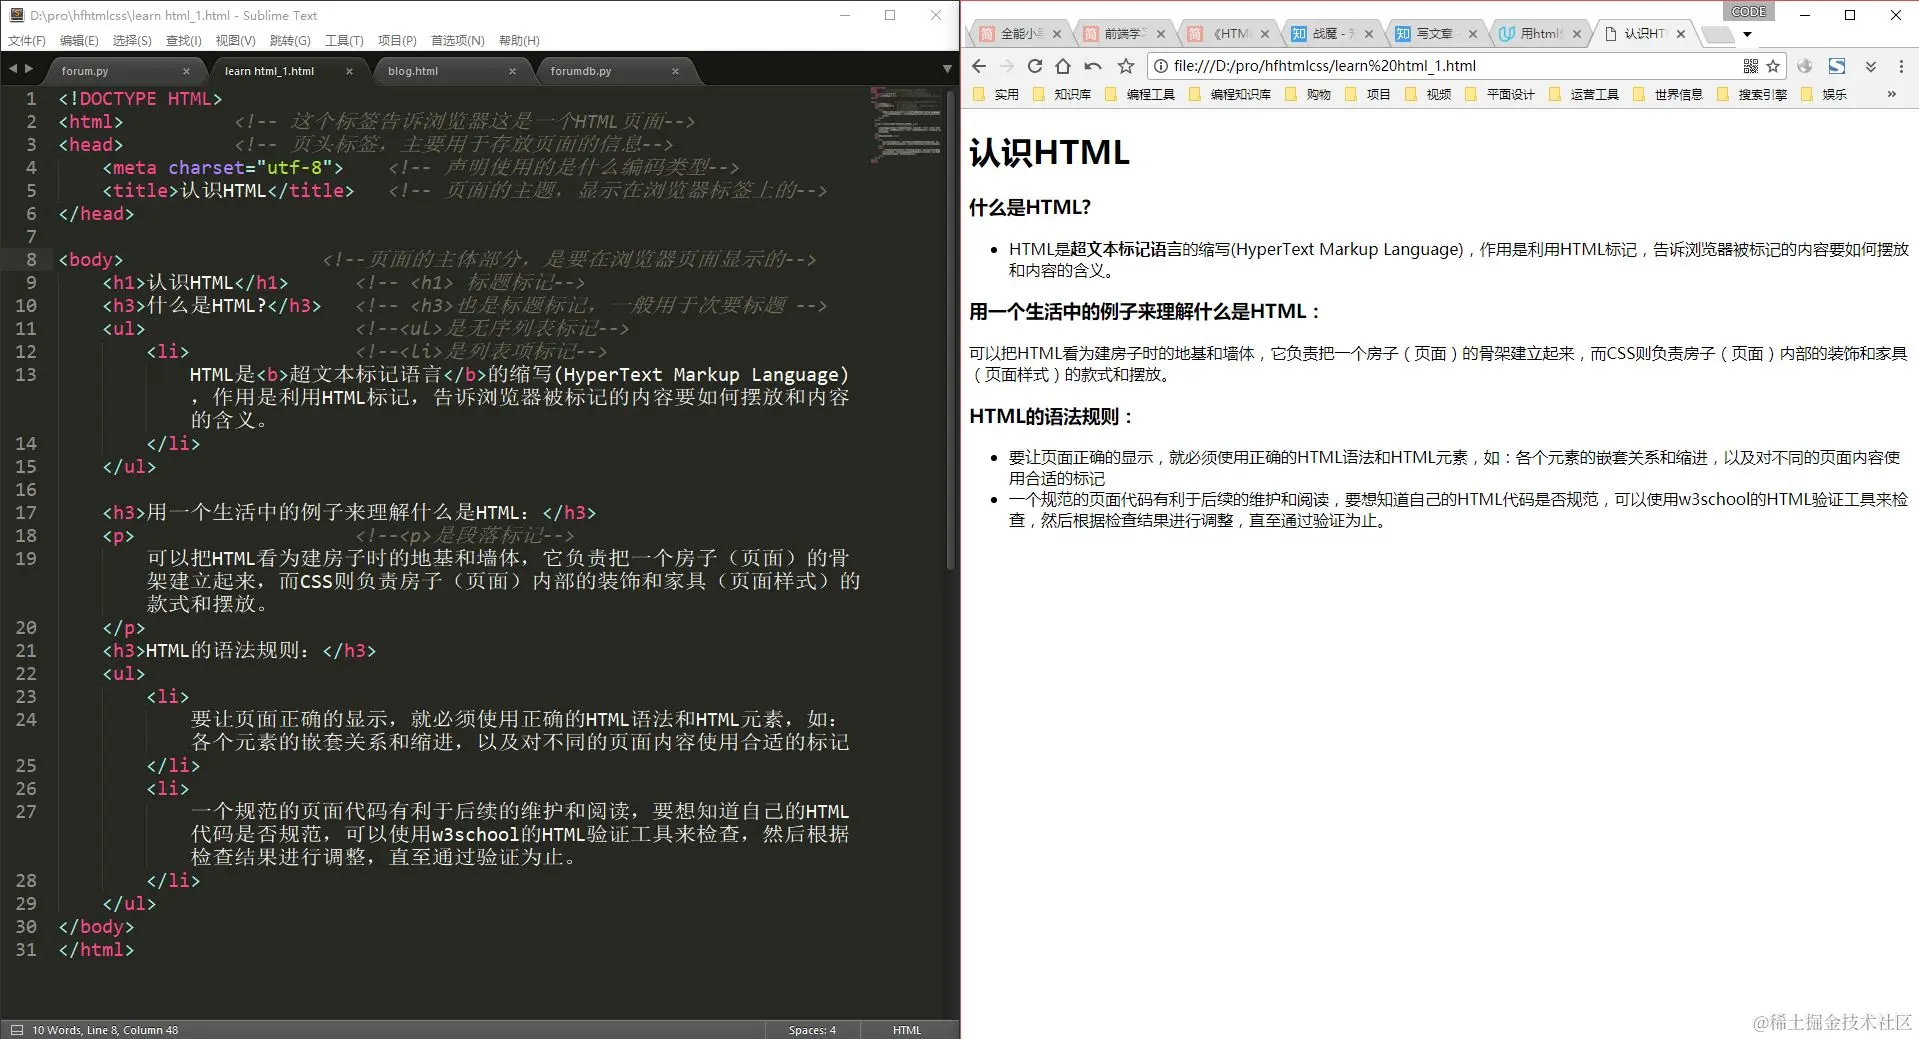Click the 10 Words, Line 8, Column 48 status text
This screenshot has width=1919, height=1039.
coord(105,1030)
